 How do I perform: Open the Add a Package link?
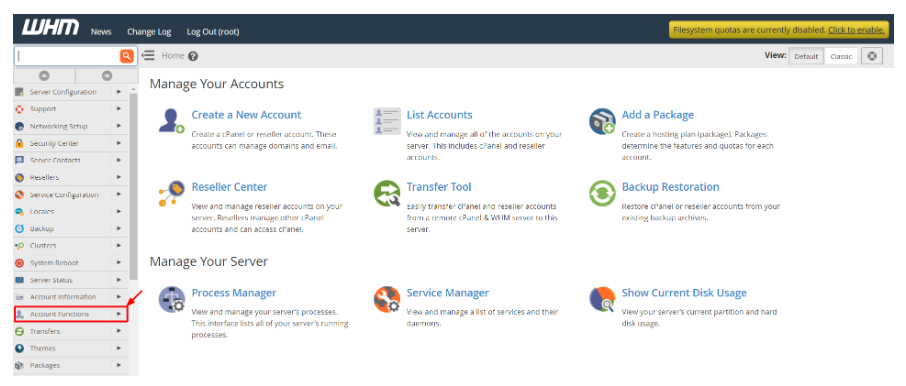(x=658, y=115)
